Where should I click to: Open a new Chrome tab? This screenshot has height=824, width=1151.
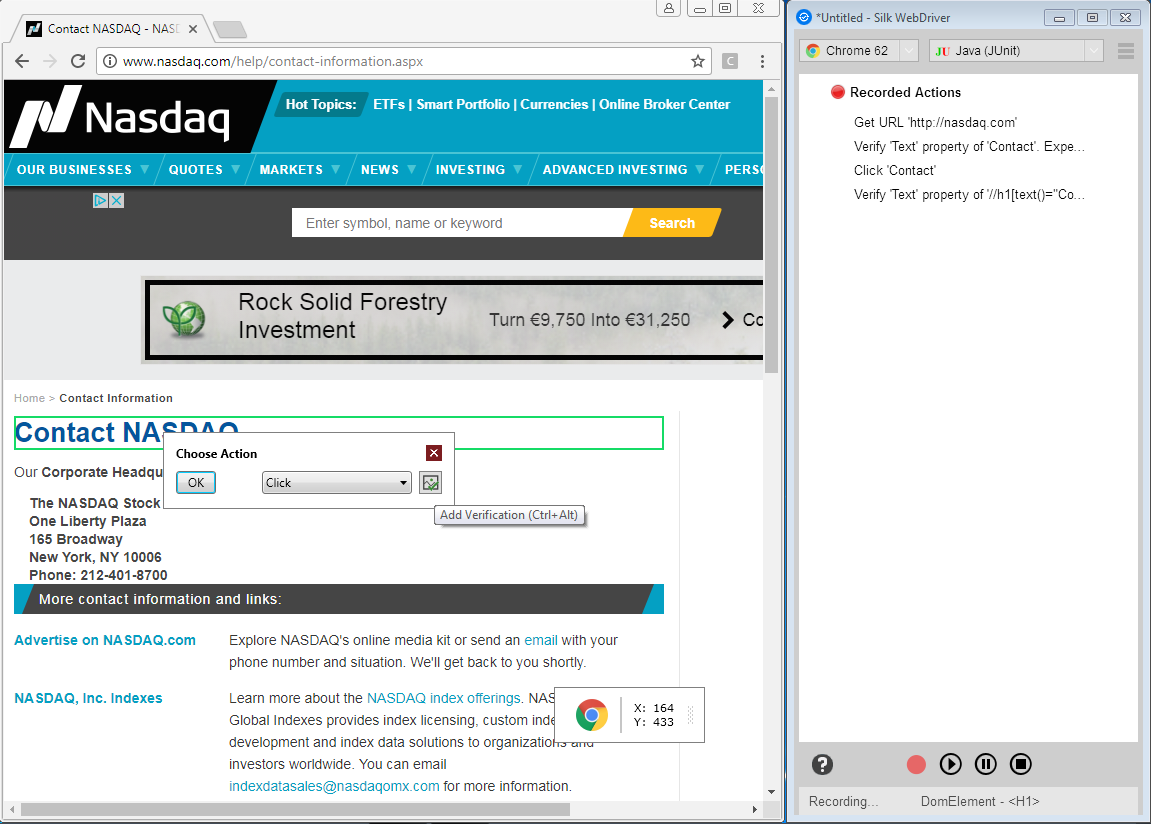click(x=230, y=29)
